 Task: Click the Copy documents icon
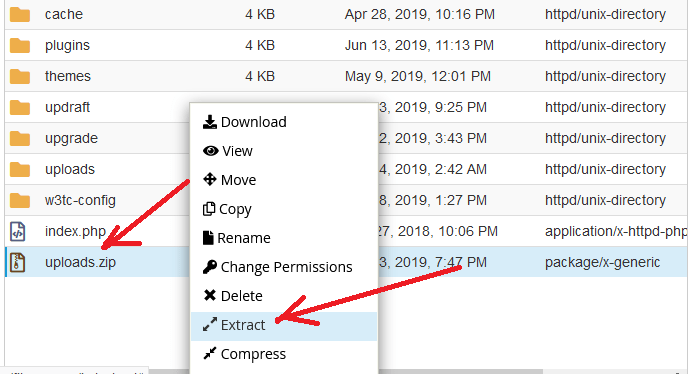209,209
